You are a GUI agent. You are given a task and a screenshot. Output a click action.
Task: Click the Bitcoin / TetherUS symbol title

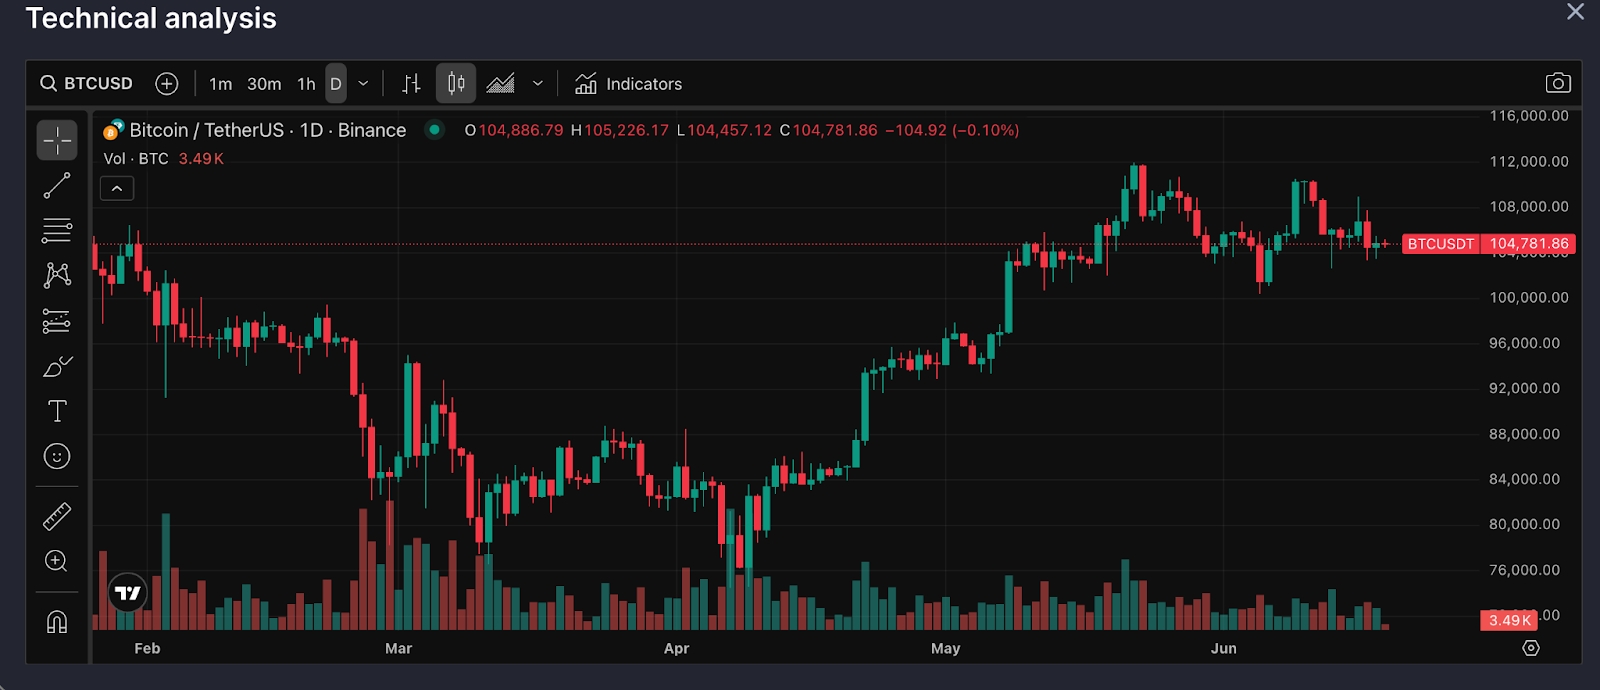point(267,130)
